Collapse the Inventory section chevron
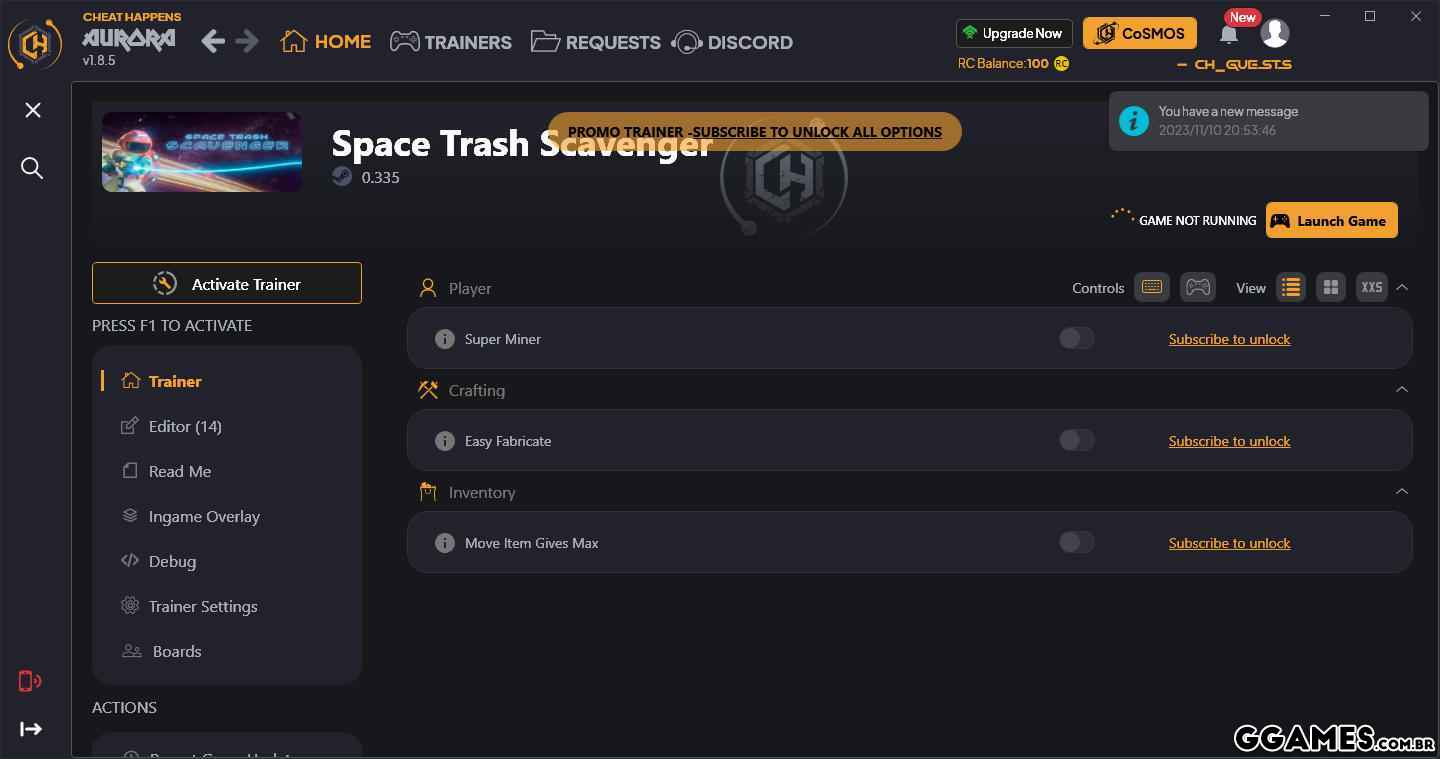This screenshot has height=759, width=1440. pos(1402,492)
